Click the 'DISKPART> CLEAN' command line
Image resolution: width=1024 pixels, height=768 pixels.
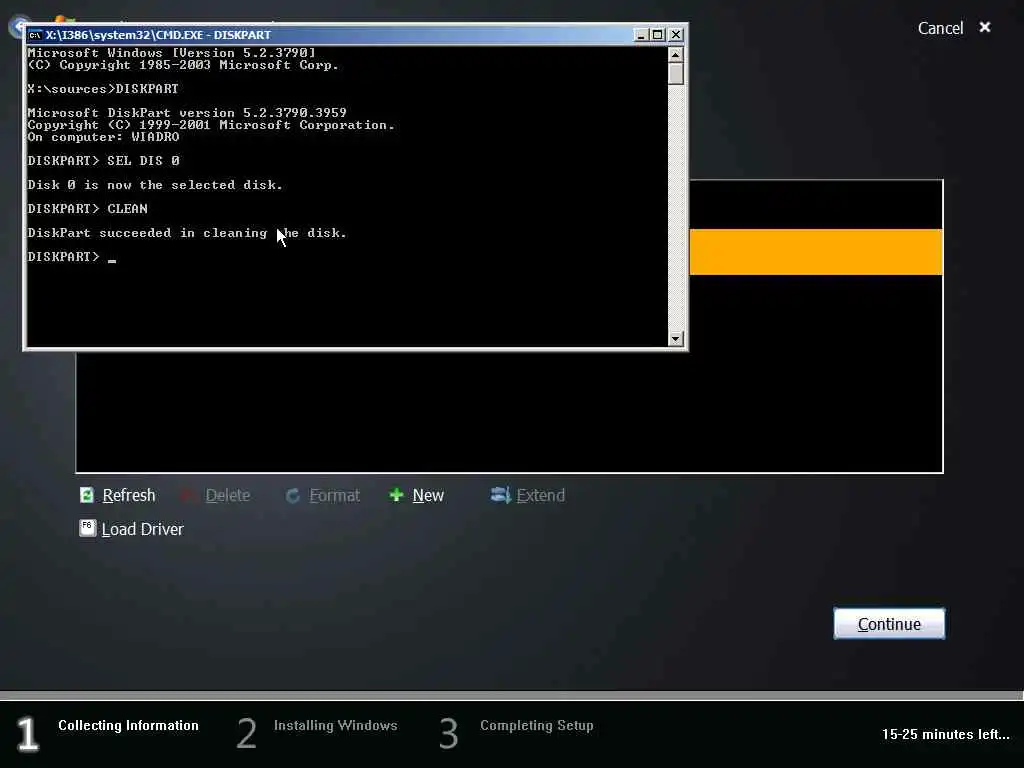coord(88,209)
